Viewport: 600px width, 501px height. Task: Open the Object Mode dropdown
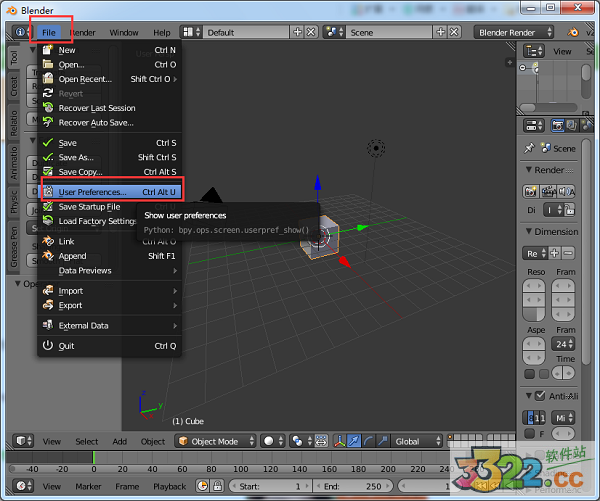(216, 441)
